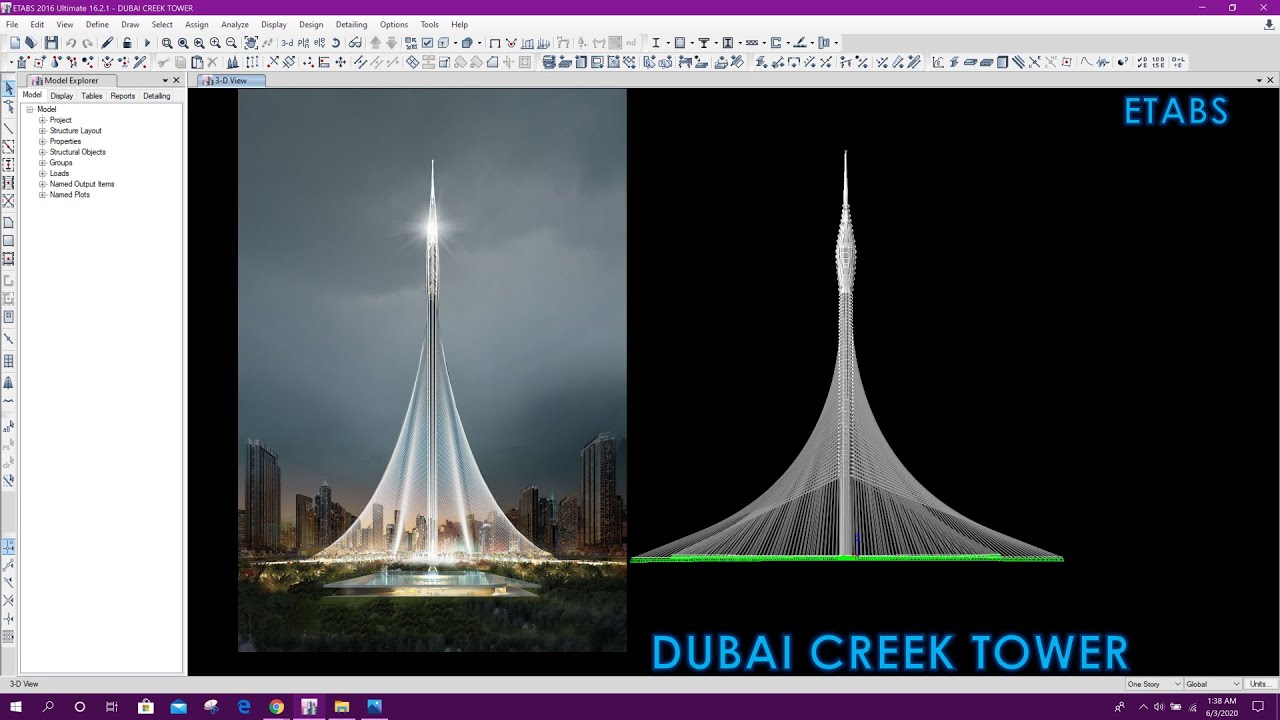1280x720 pixels.
Task: Run the analysis using the play icon
Action: click(x=145, y=42)
